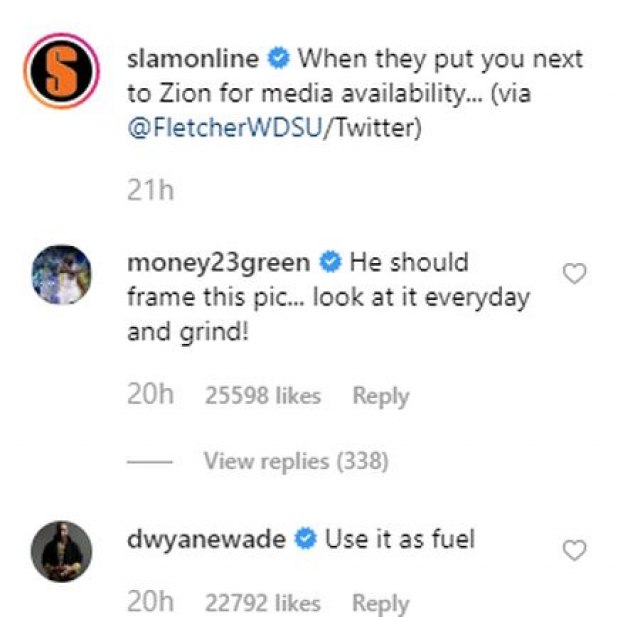This screenshot has height=617, width=640.
Task: Reply to dwyanewade's comment
Action: point(381,604)
